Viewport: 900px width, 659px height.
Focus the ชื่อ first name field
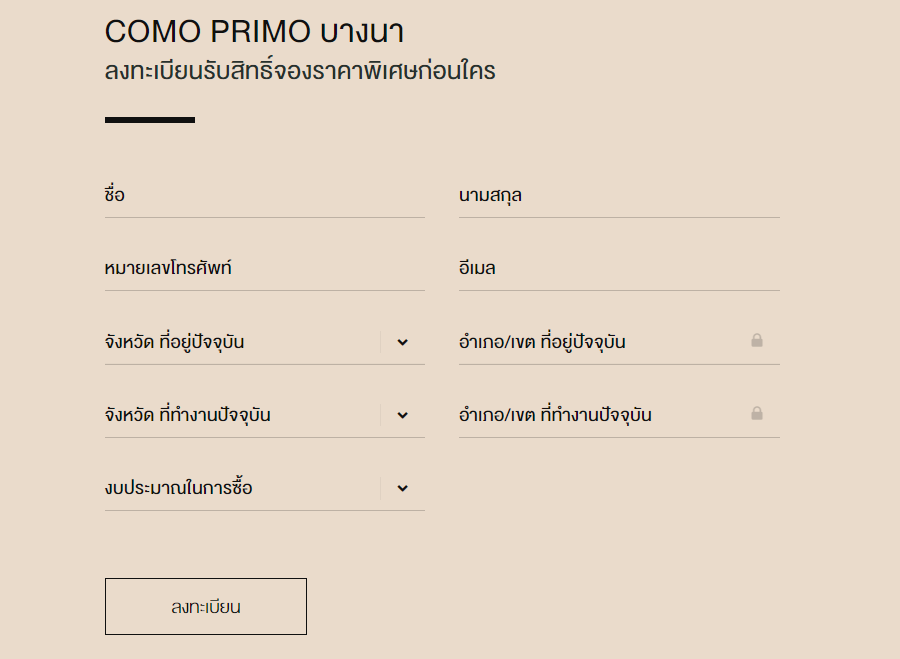264,196
